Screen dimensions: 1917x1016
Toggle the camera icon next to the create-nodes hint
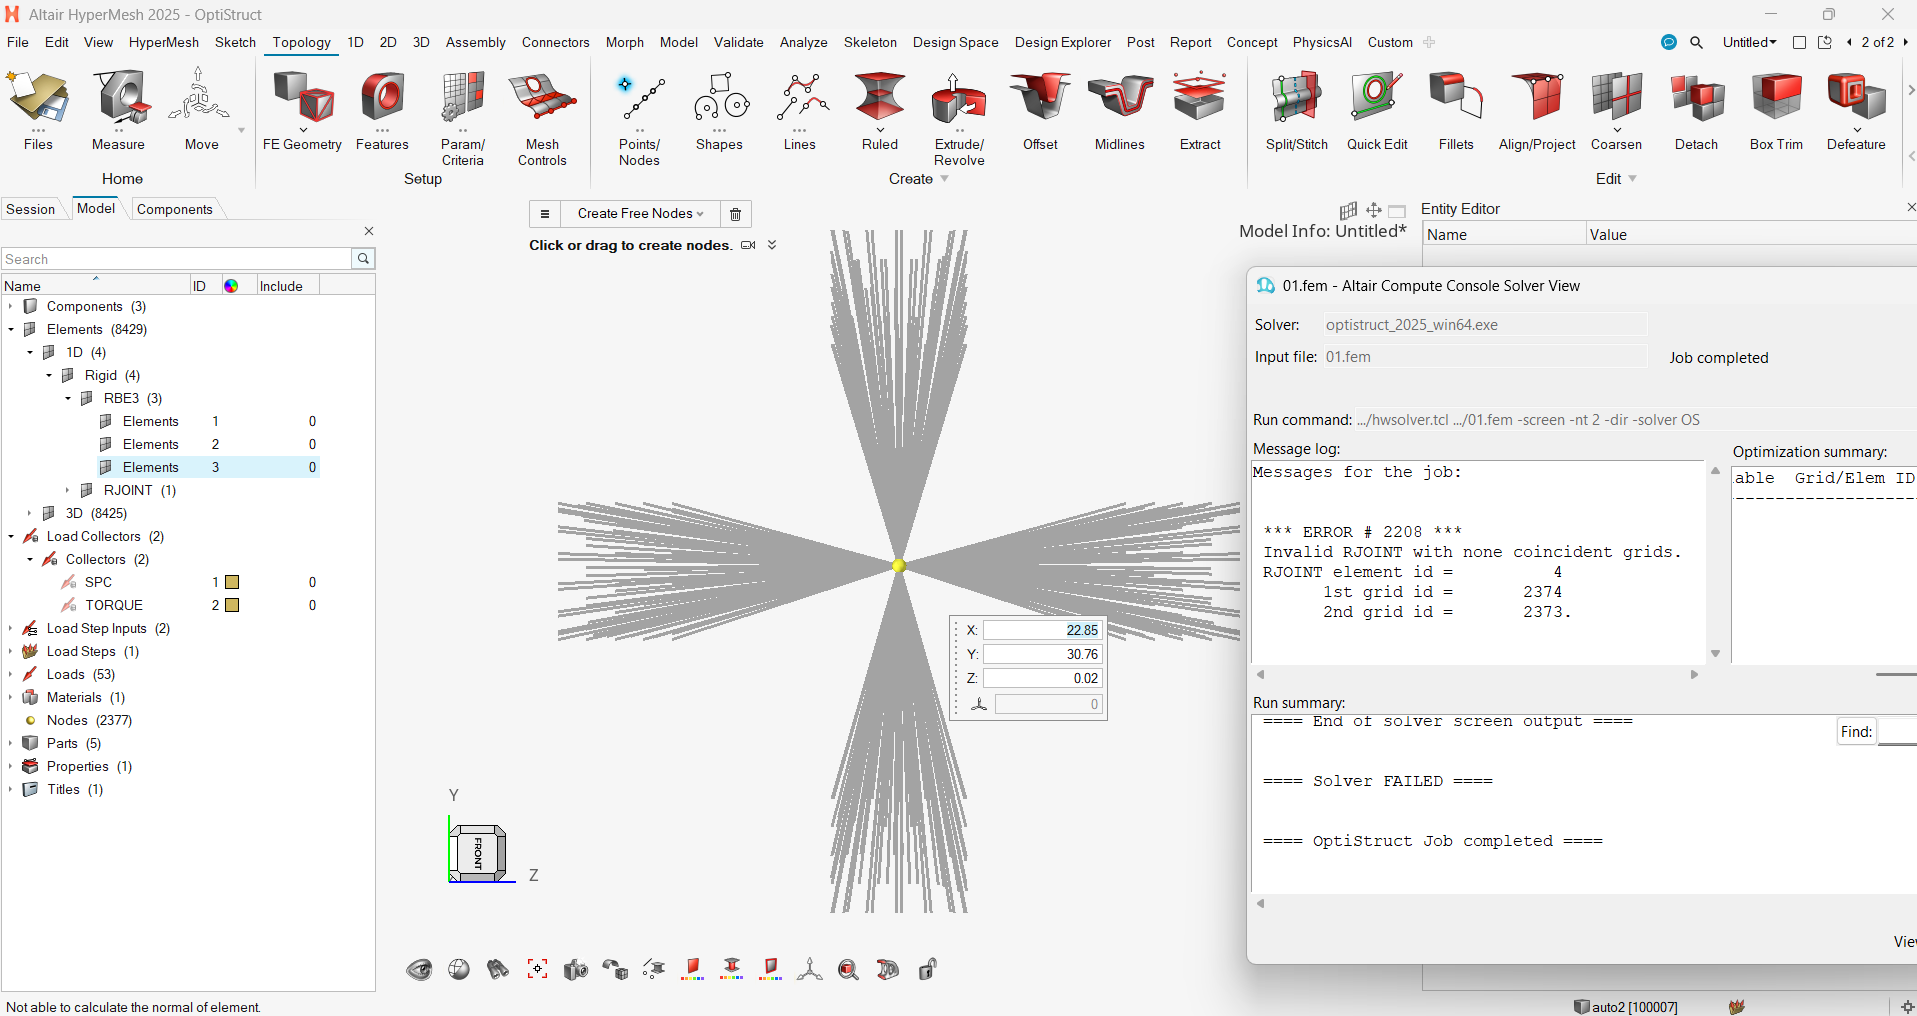point(748,245)
